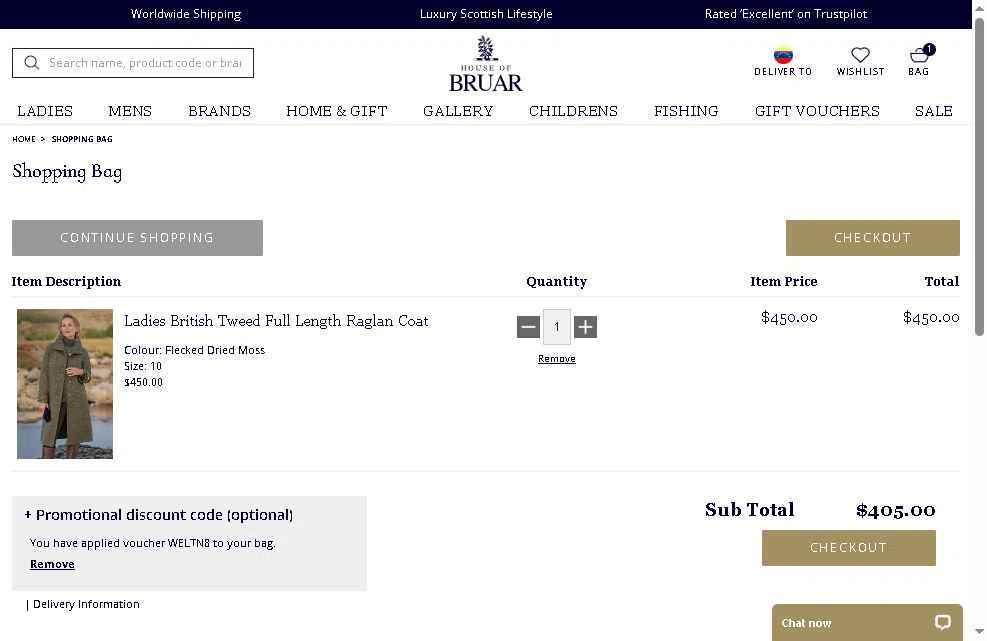
Task: Open the Gift Vouchers menu
Action: point(817,111)
